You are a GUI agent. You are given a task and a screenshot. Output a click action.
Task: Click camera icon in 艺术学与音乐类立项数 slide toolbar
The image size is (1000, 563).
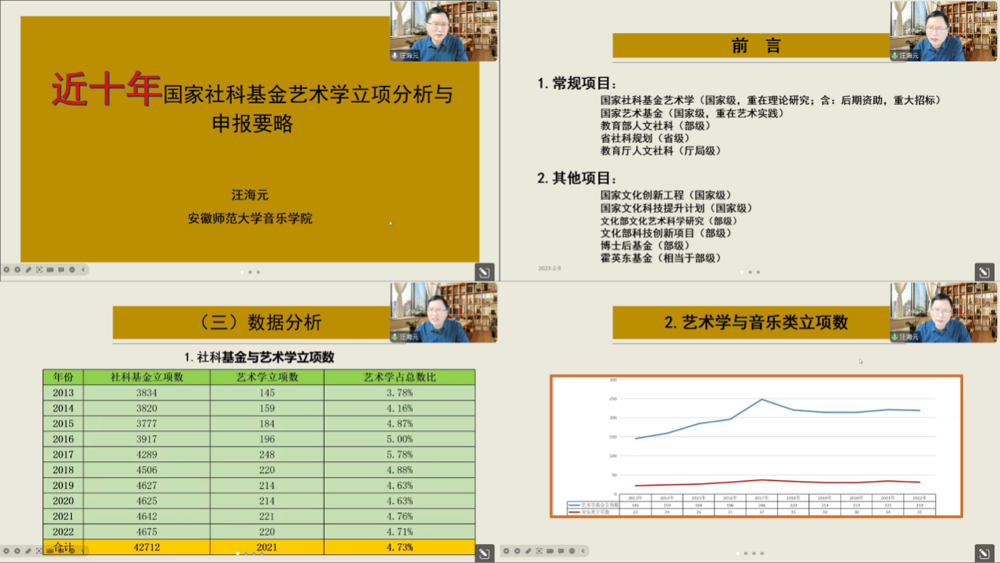coord(550,551)
